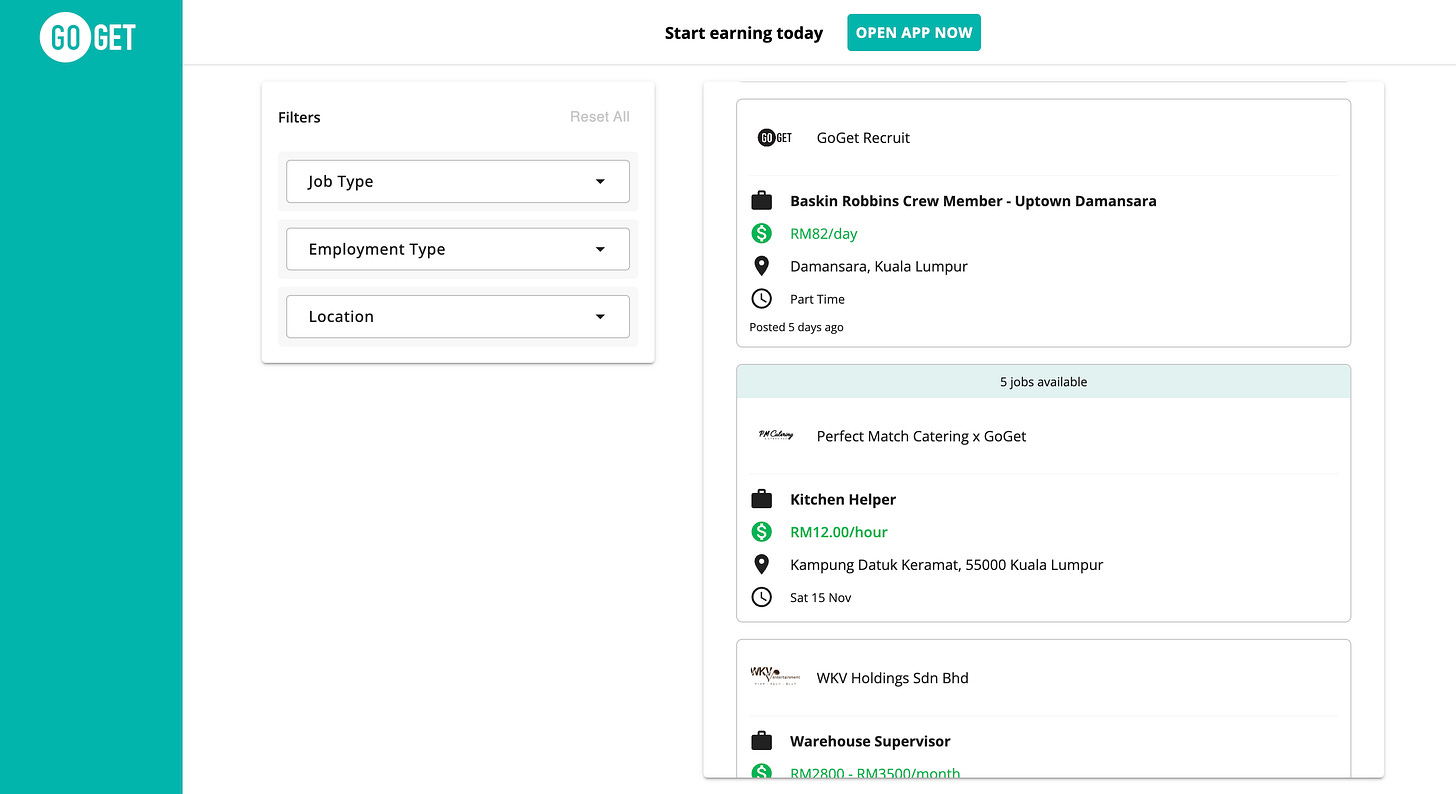
Task: Click the 5 jobs available banner
Action: (x=1043, y=382)
